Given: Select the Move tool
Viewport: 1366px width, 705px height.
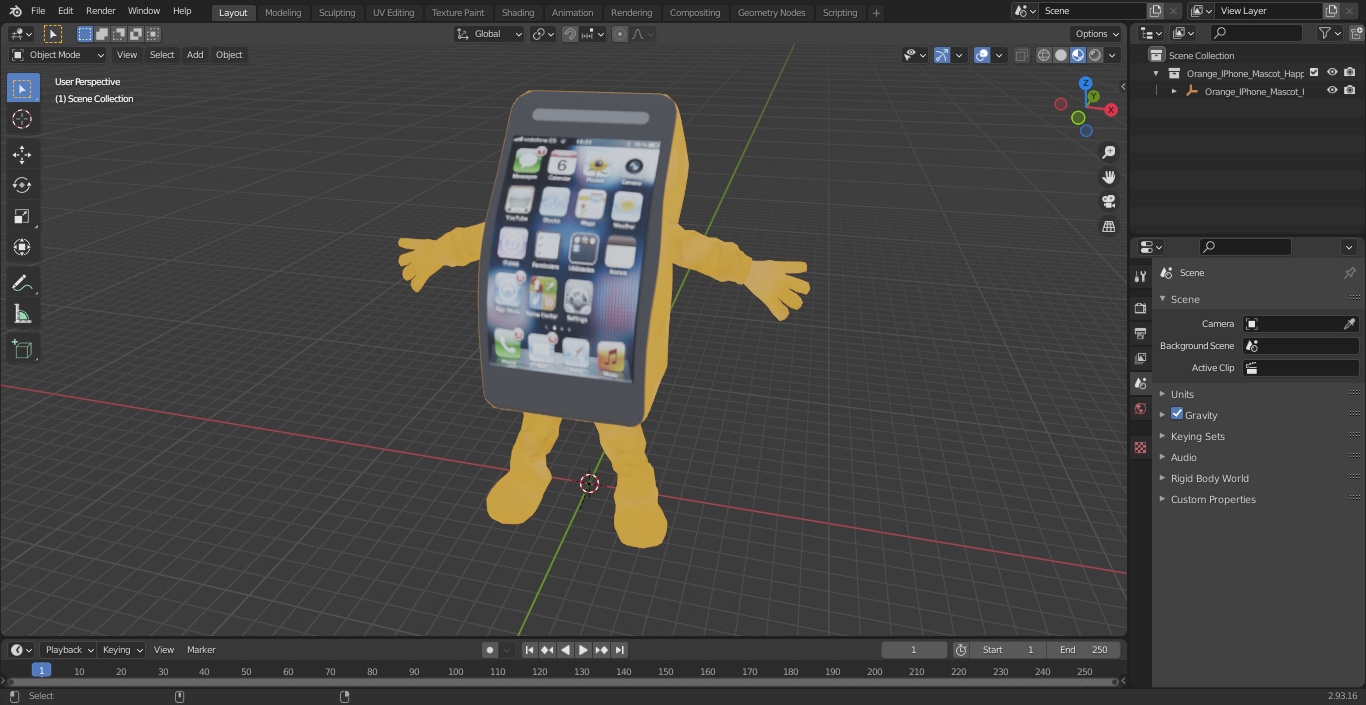Looking at the screenshot, I should pos(22,154).
